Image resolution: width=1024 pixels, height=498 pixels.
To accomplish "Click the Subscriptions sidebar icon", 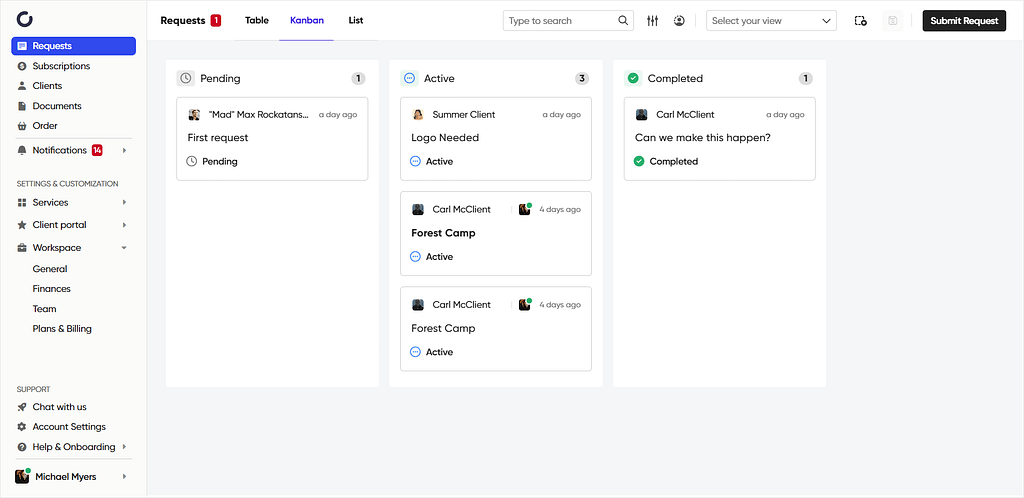I will (x=22, y=66).
